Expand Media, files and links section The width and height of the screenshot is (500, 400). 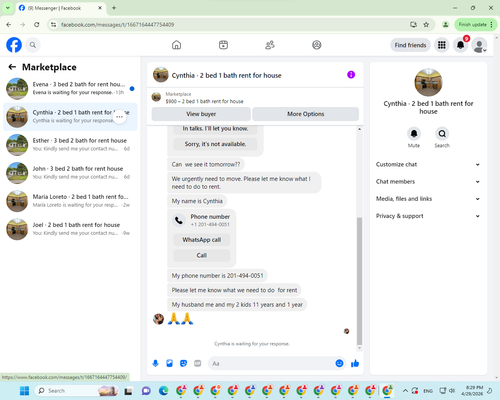tap(428, 199)
